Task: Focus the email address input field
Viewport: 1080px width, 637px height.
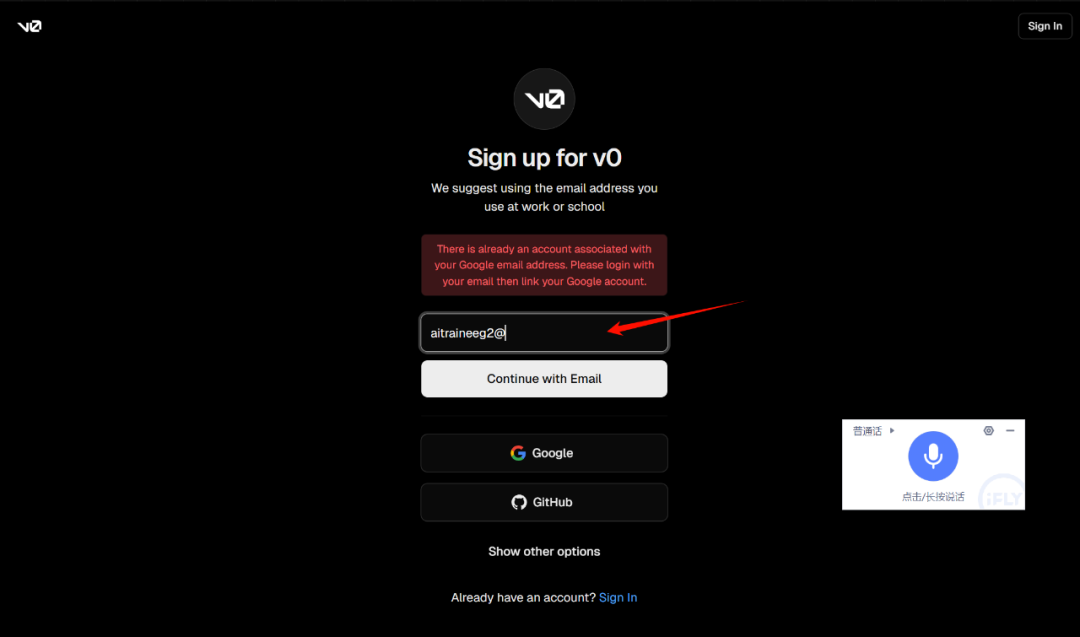Action: pyautogui.click(x=544, y=333)
